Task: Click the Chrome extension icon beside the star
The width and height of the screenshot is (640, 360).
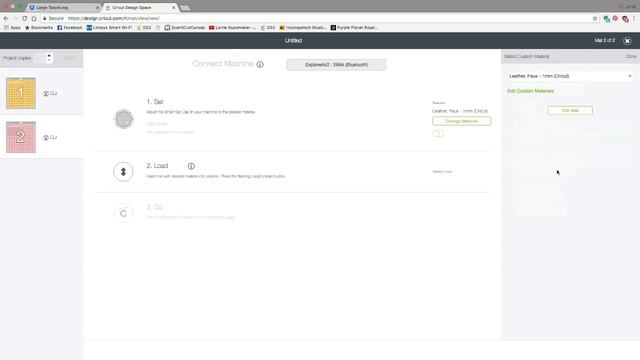Action: 606,19
